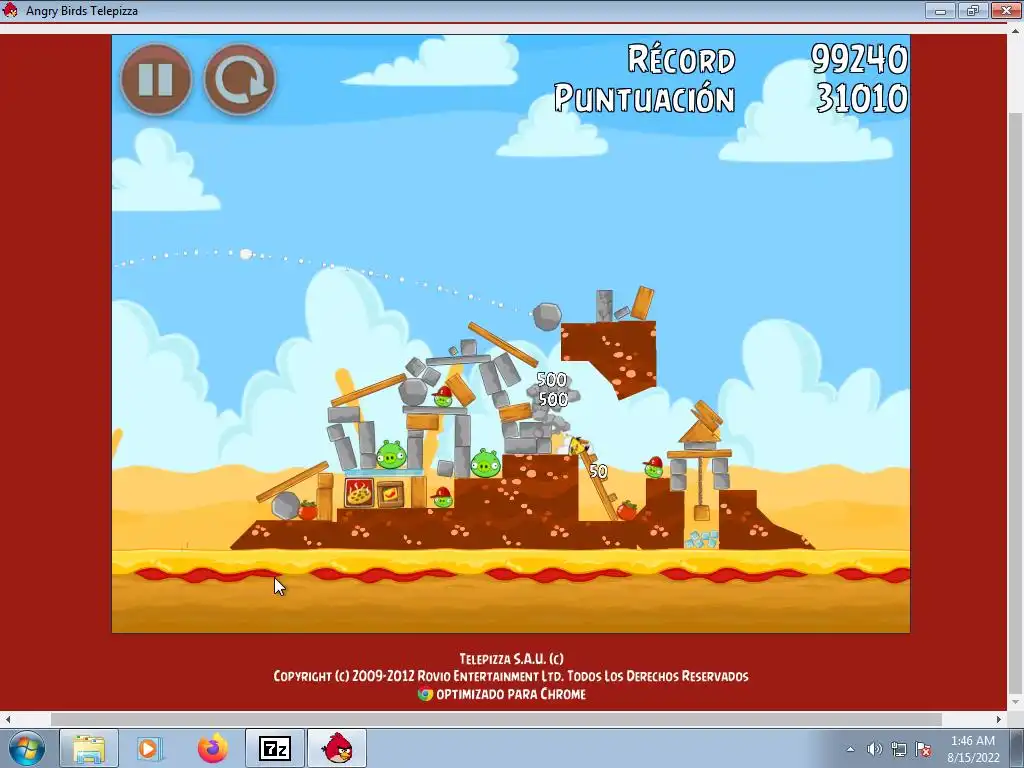Image resolution: width=1024 pixels, height=768 pixels.
Task: Pause the game with the pause button
Action: 156,80
